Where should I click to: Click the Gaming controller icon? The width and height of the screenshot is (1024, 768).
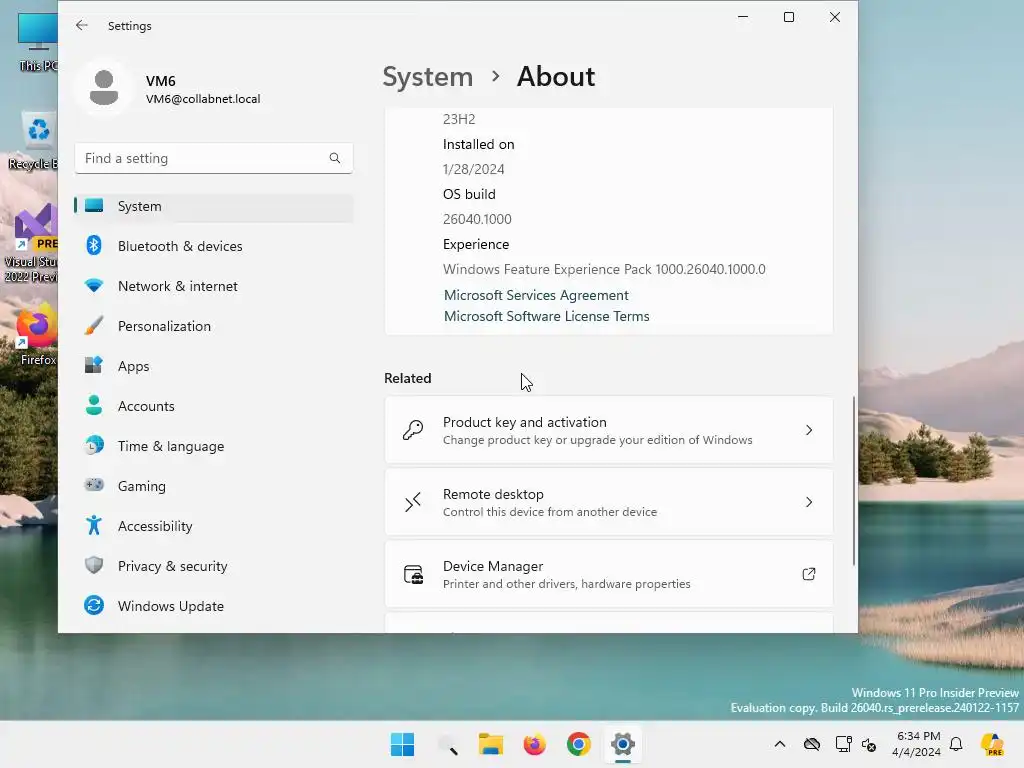[x=94, y=485]
